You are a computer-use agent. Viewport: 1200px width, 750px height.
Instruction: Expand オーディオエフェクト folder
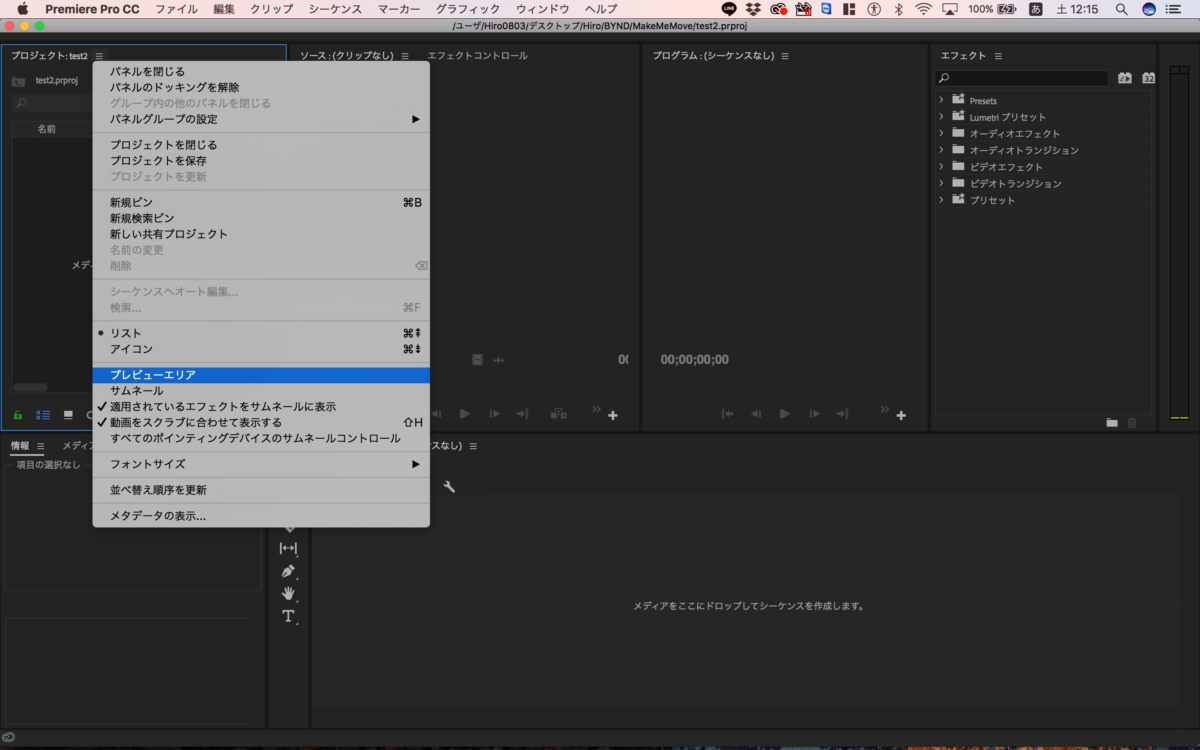point(941,134)
